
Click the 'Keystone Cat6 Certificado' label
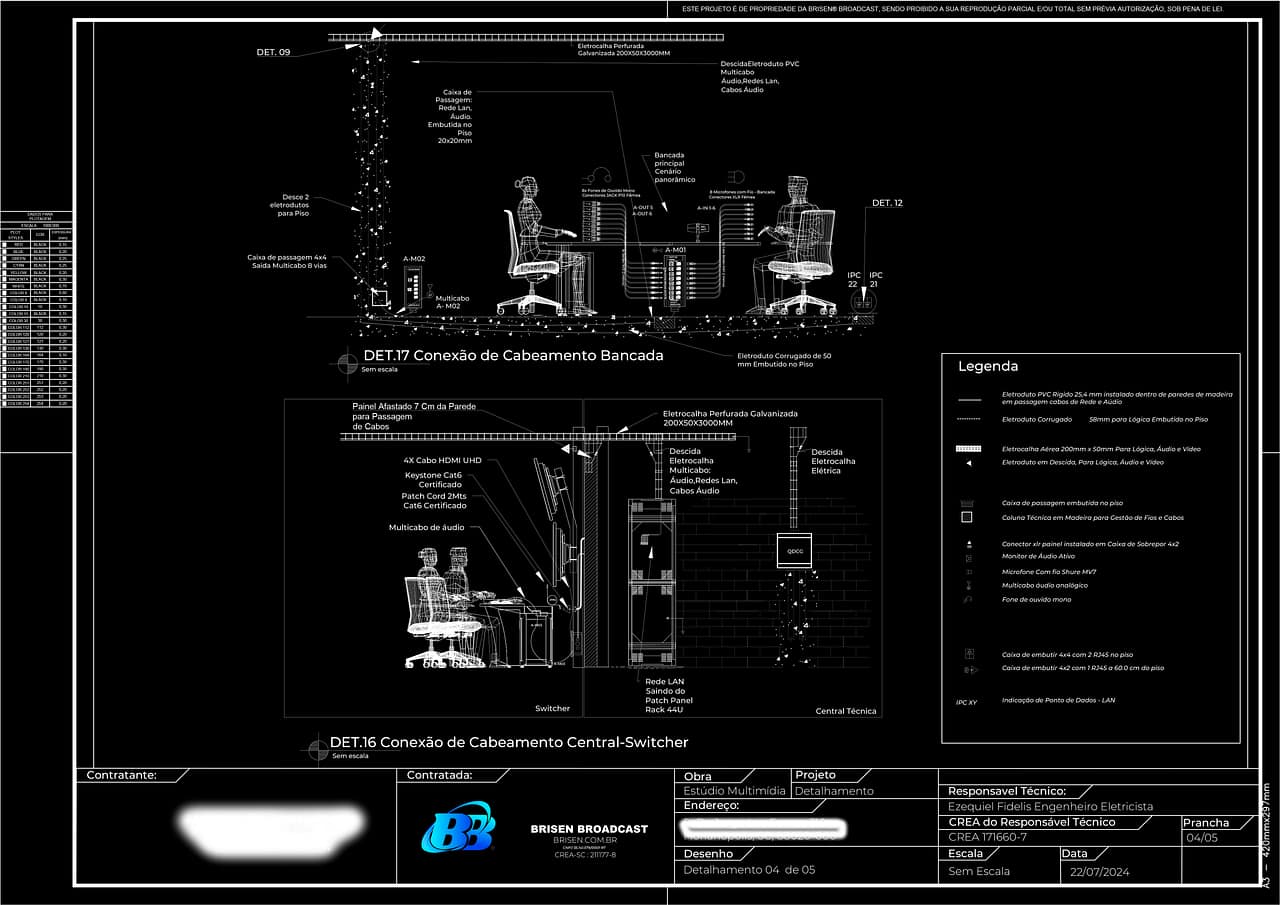coord(435,480)
